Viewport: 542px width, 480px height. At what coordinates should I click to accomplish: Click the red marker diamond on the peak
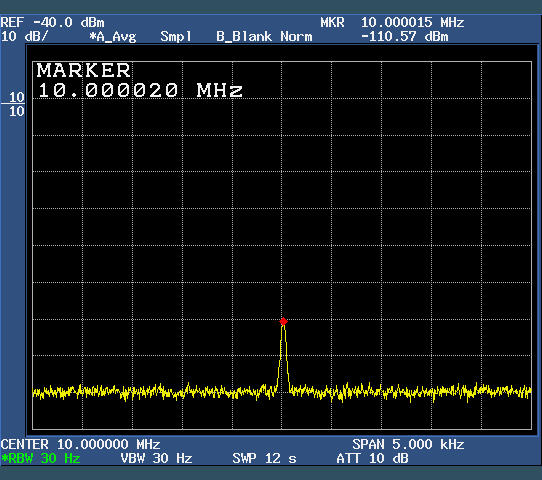[283, 321]
